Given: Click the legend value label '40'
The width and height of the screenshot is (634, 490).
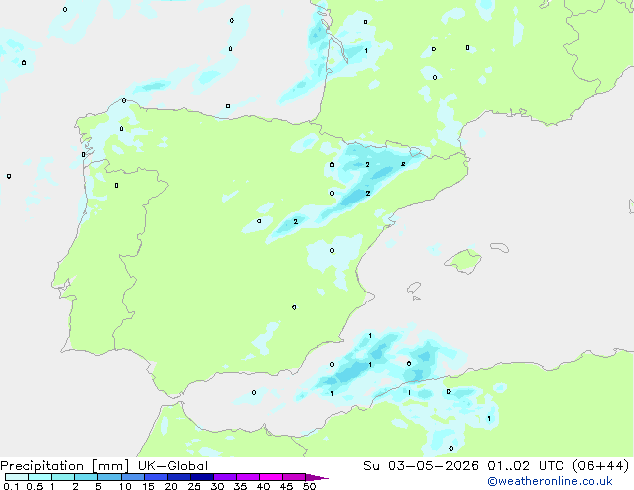Looking at the screenshot, I should pos(263,486).
